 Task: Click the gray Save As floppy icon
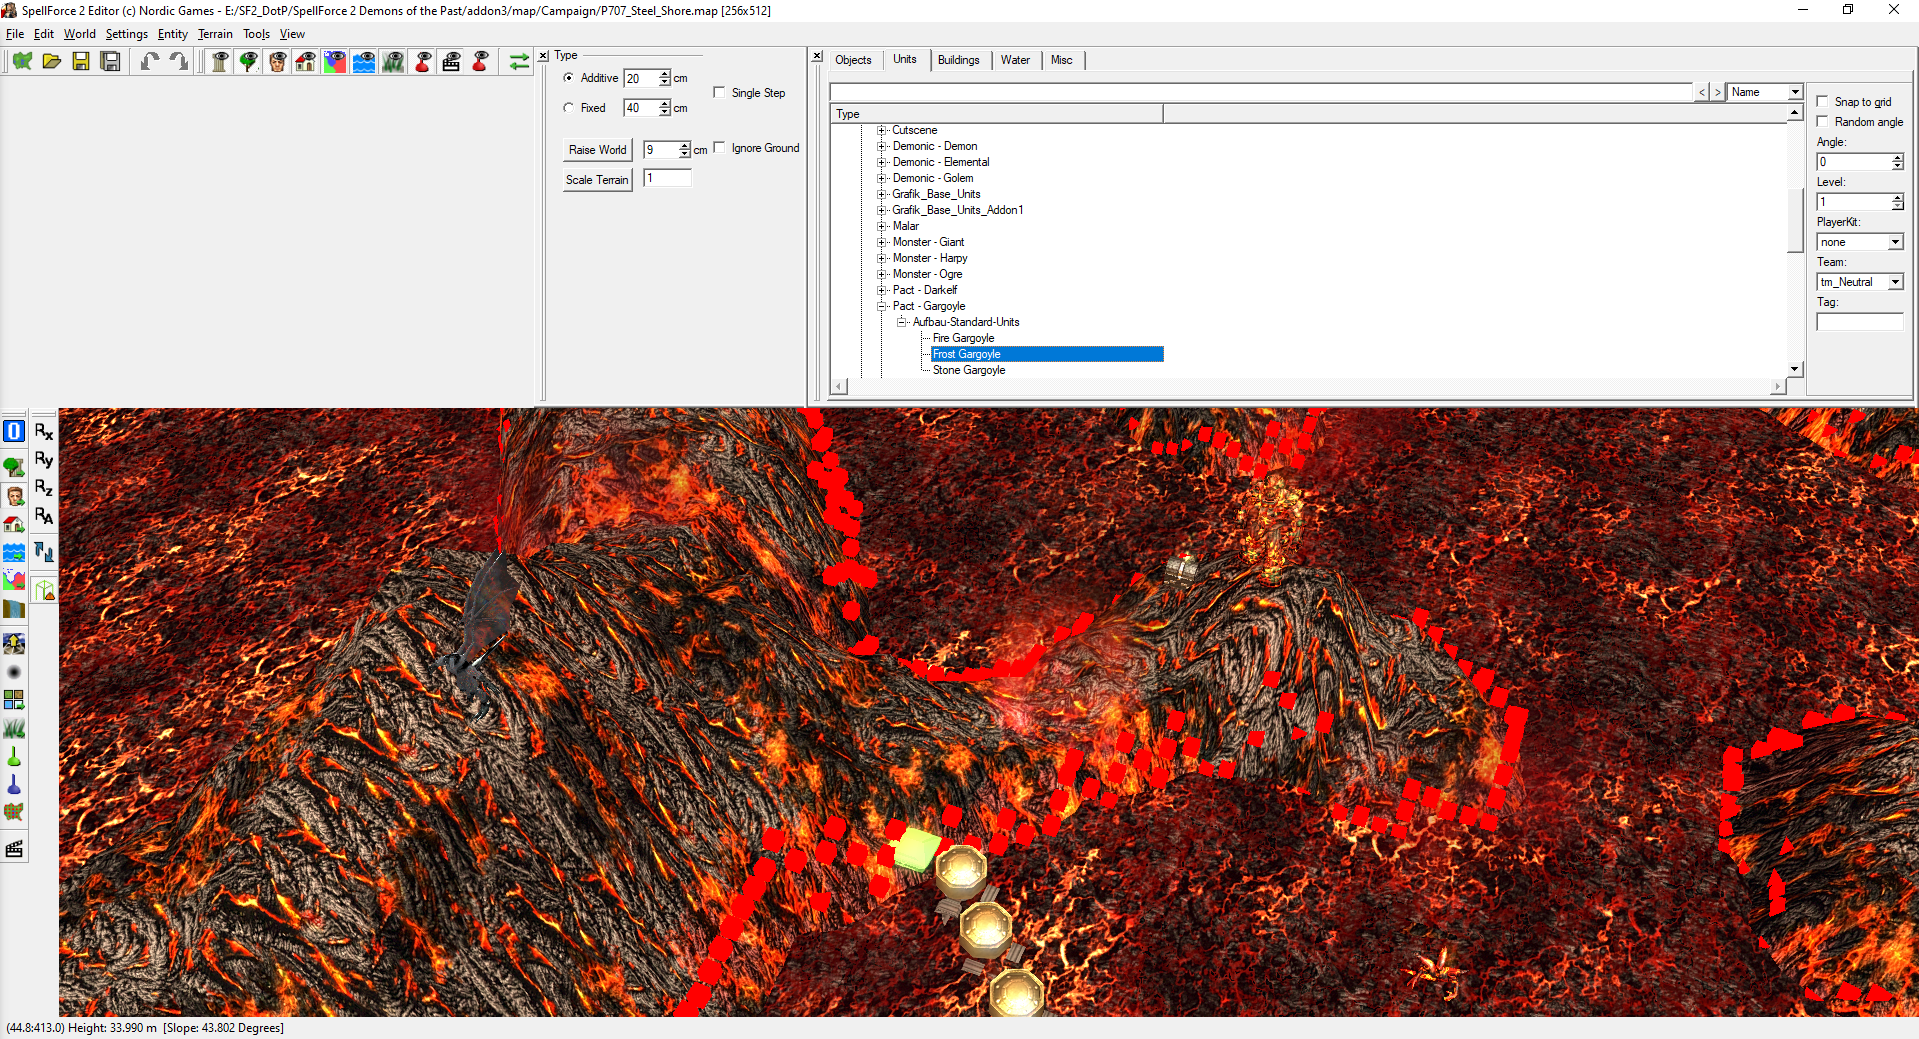coord(111,62)
